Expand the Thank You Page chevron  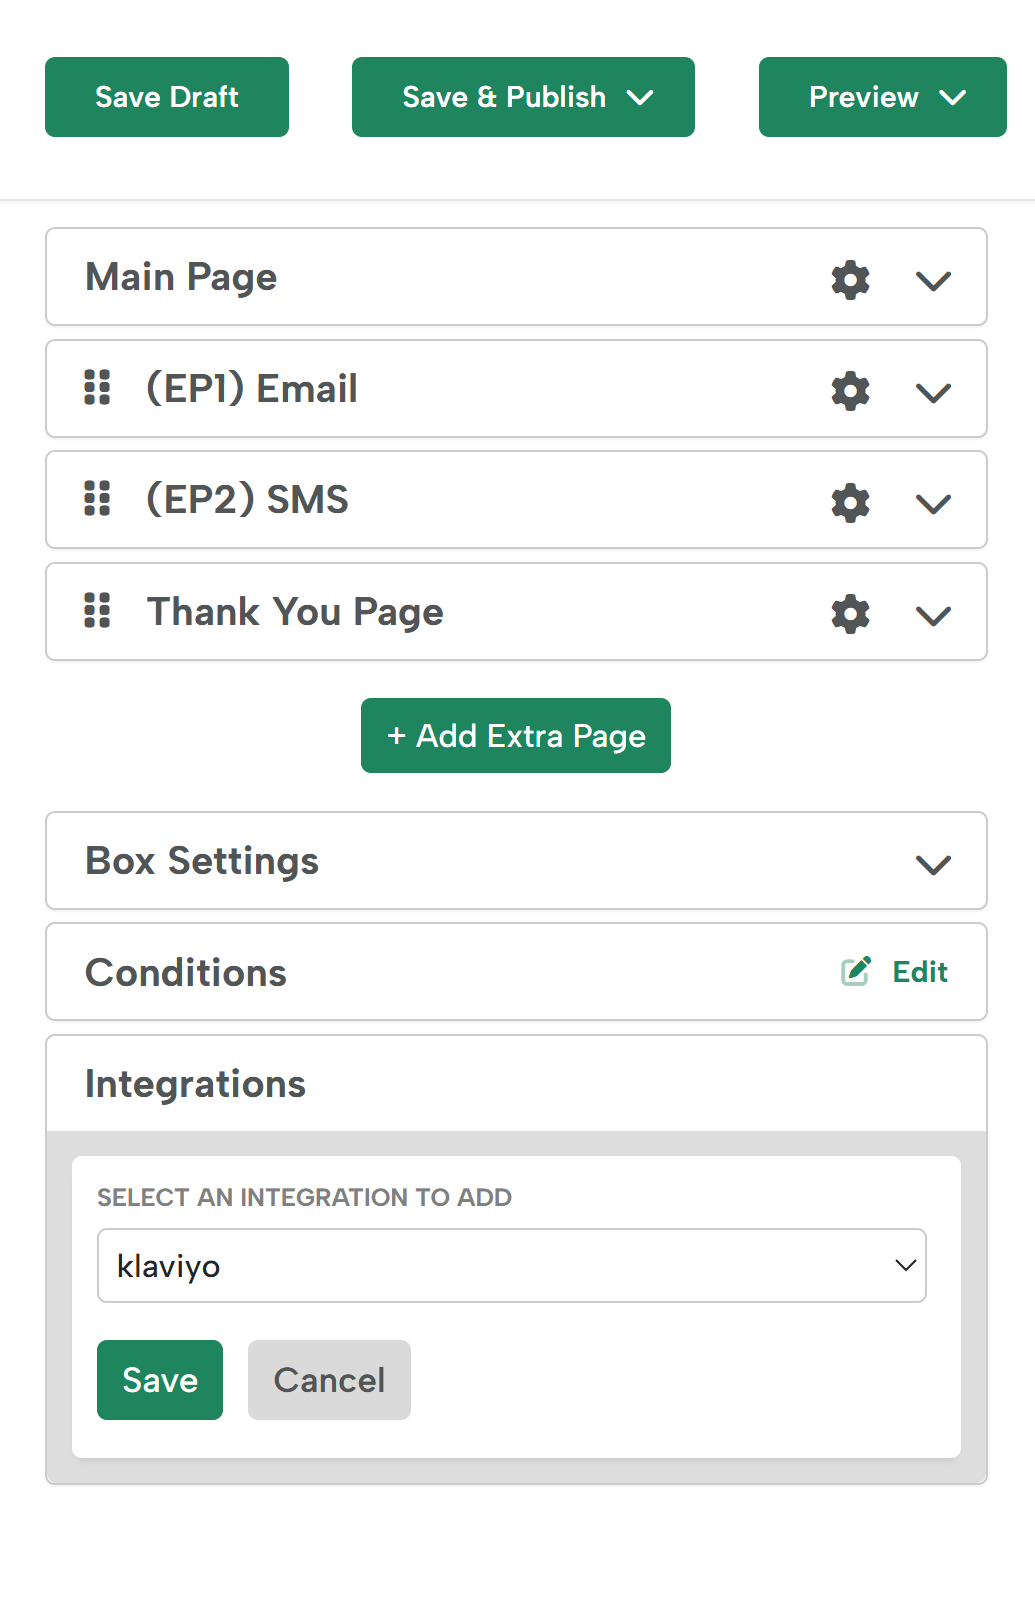click(933, 616)
